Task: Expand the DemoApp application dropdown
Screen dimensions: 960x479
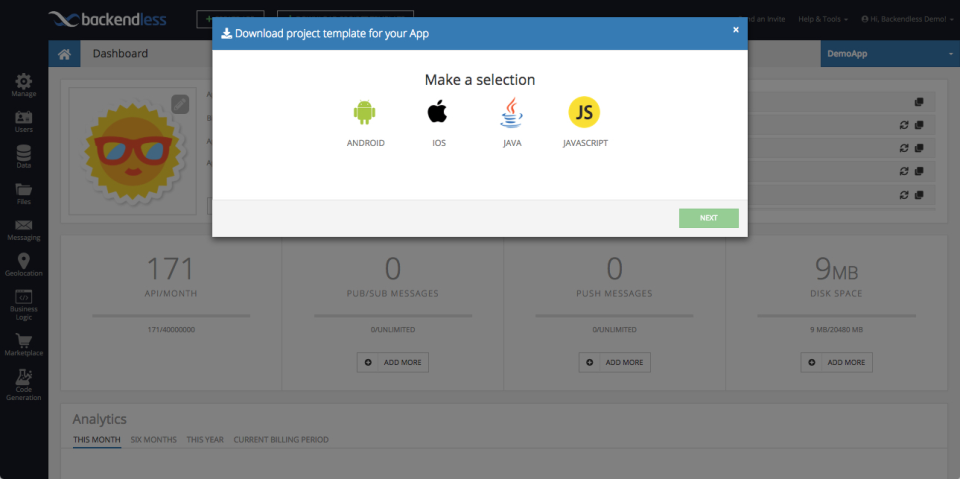Action: (889, 53)
